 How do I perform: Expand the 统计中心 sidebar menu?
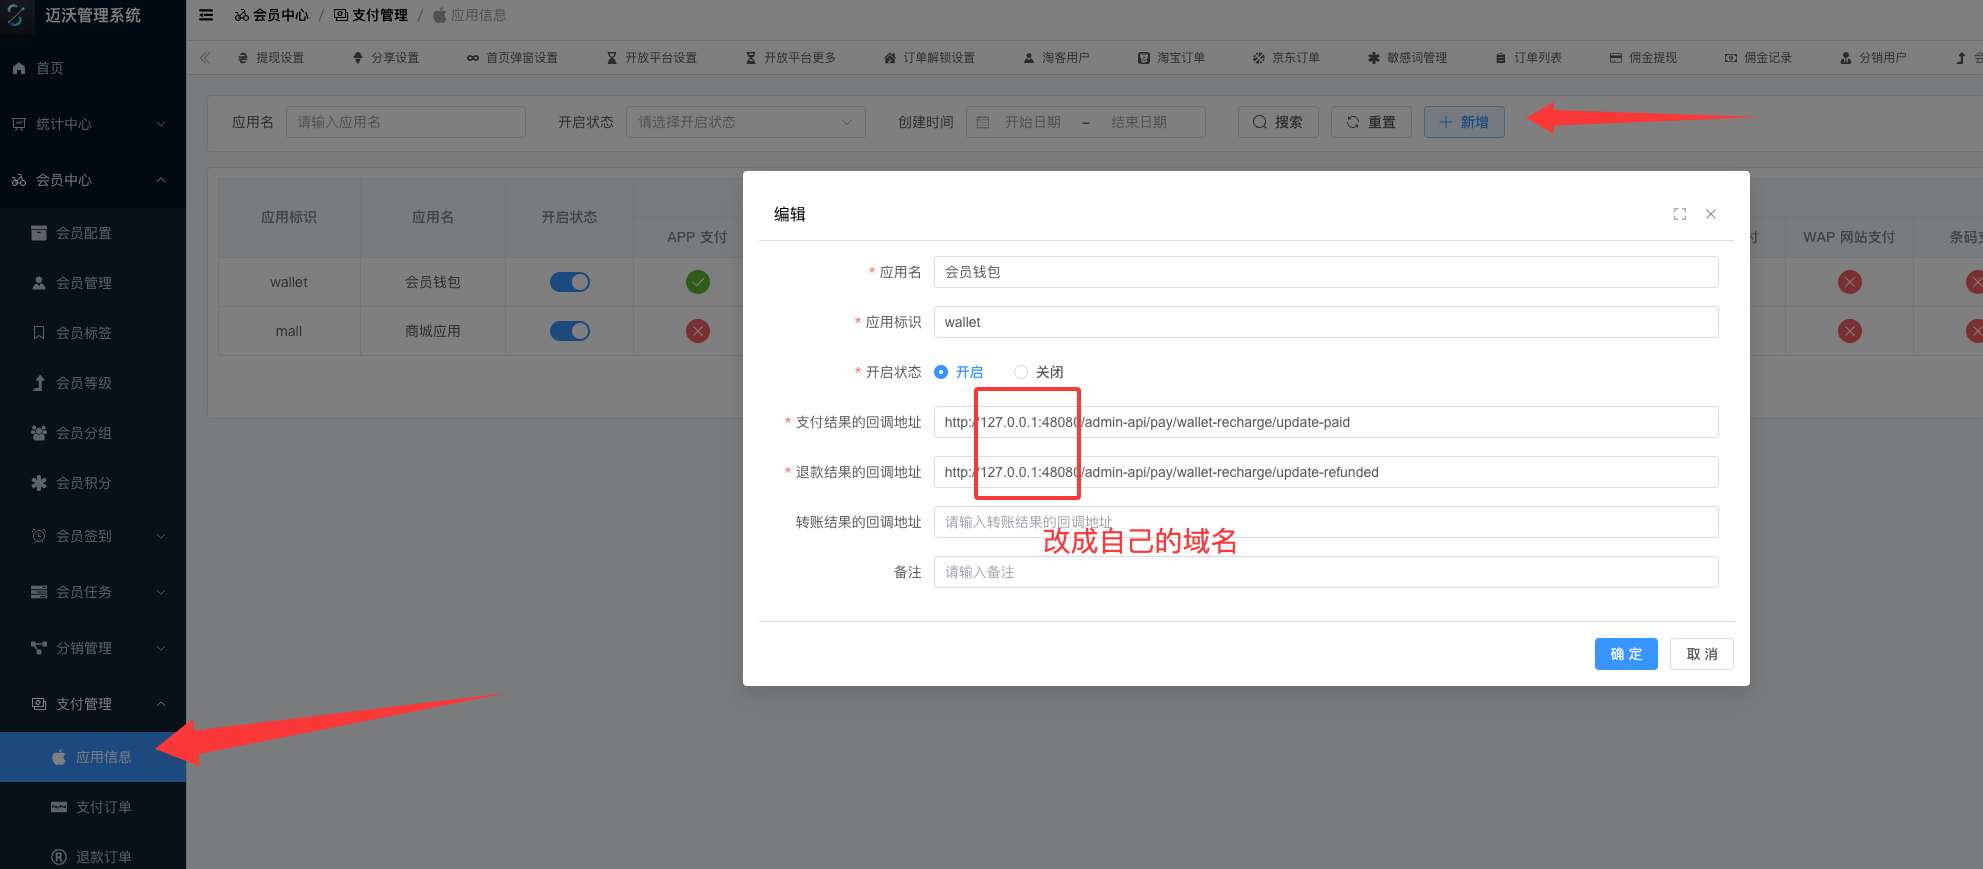tap(92, 124)
